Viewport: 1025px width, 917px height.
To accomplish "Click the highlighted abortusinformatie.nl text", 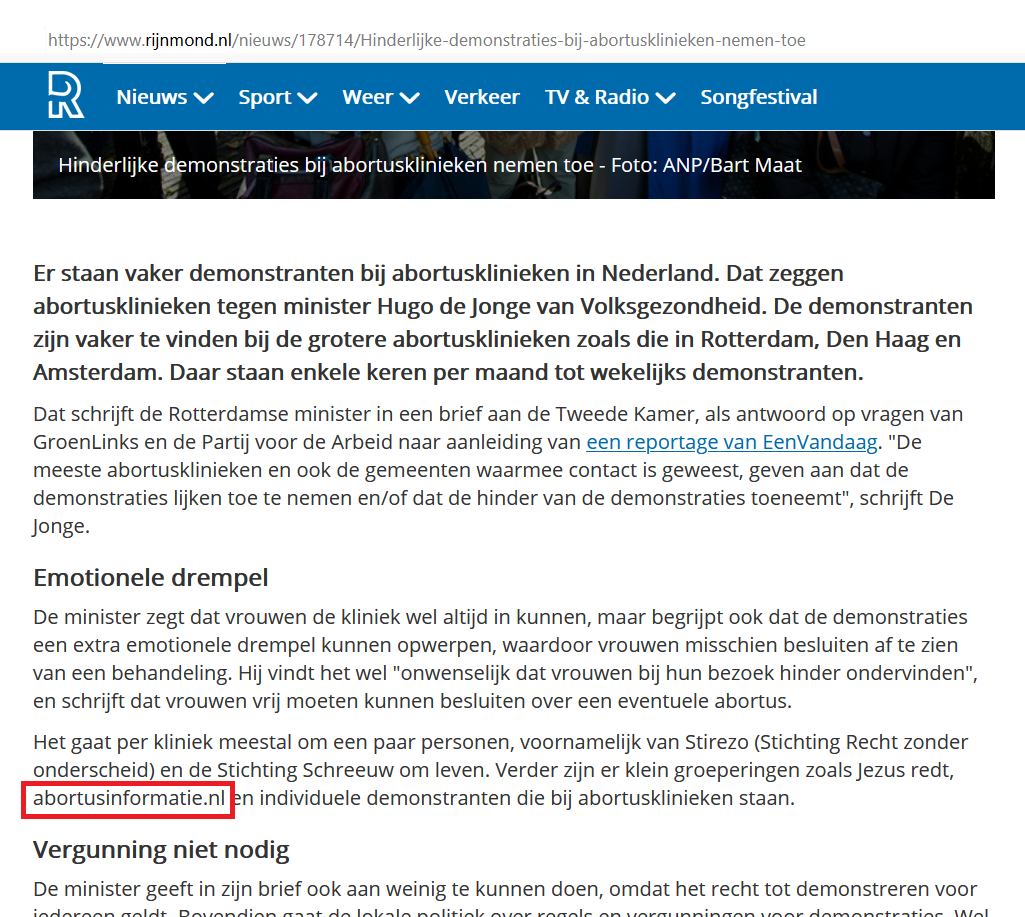I will (128, 798).
